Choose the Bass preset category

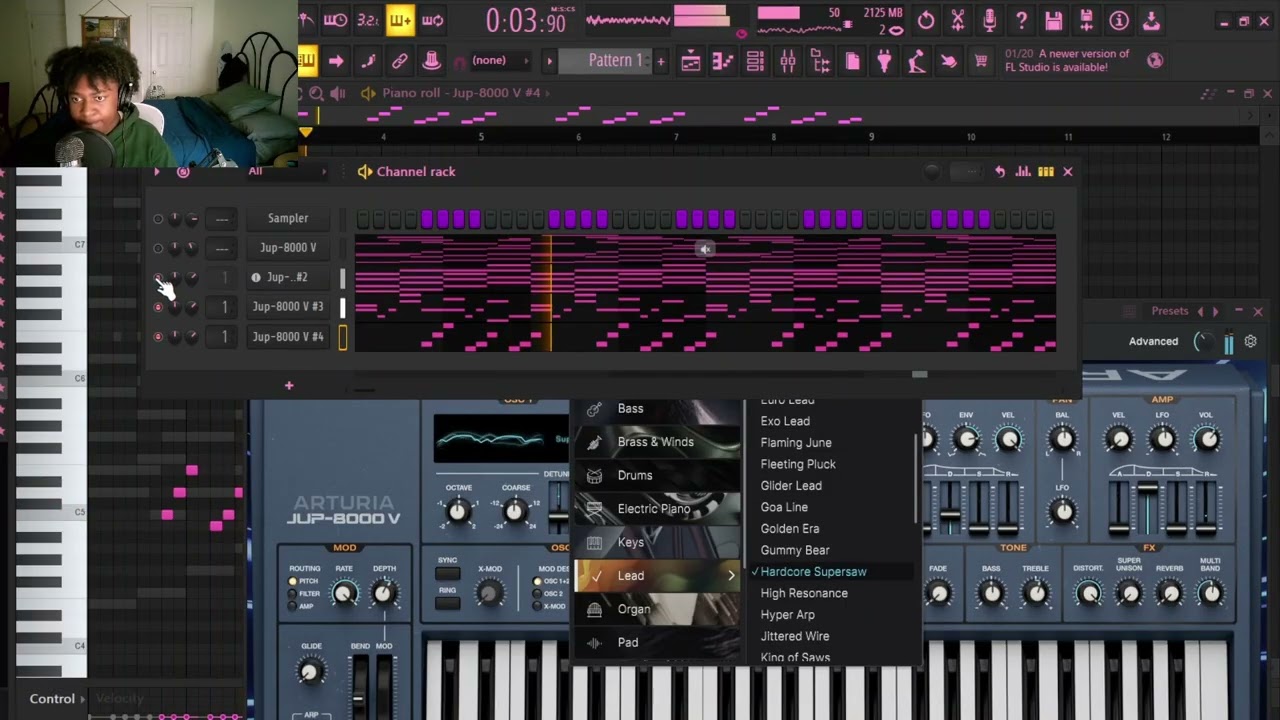click(657, 409)
